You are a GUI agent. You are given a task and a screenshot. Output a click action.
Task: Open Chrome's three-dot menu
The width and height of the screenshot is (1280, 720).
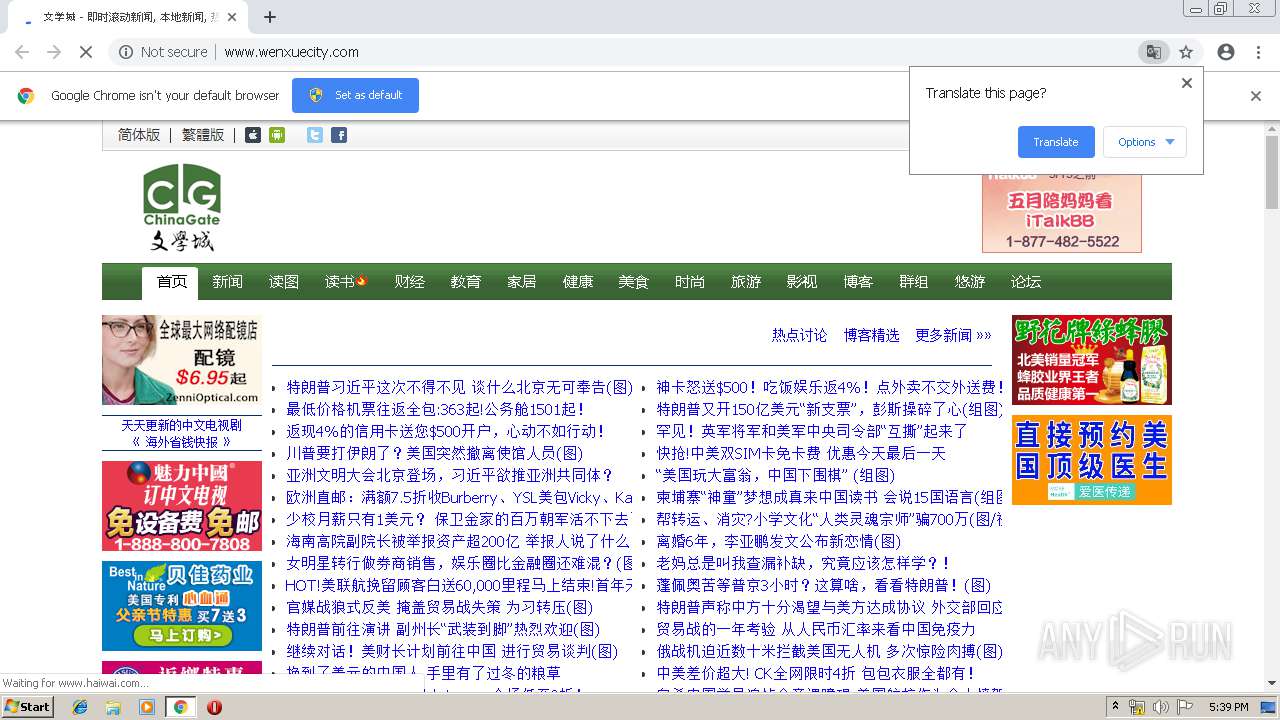1258,52
